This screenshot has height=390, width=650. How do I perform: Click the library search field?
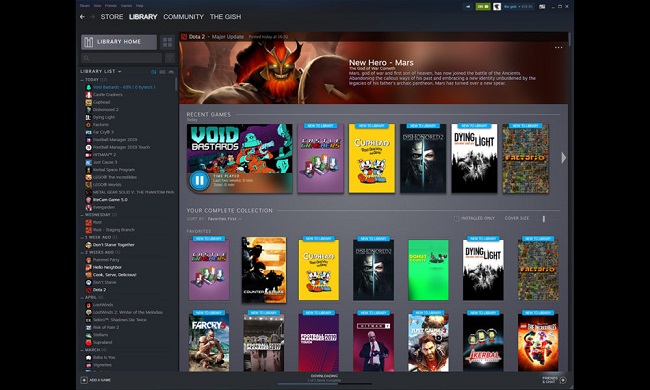tap(121, 58)
